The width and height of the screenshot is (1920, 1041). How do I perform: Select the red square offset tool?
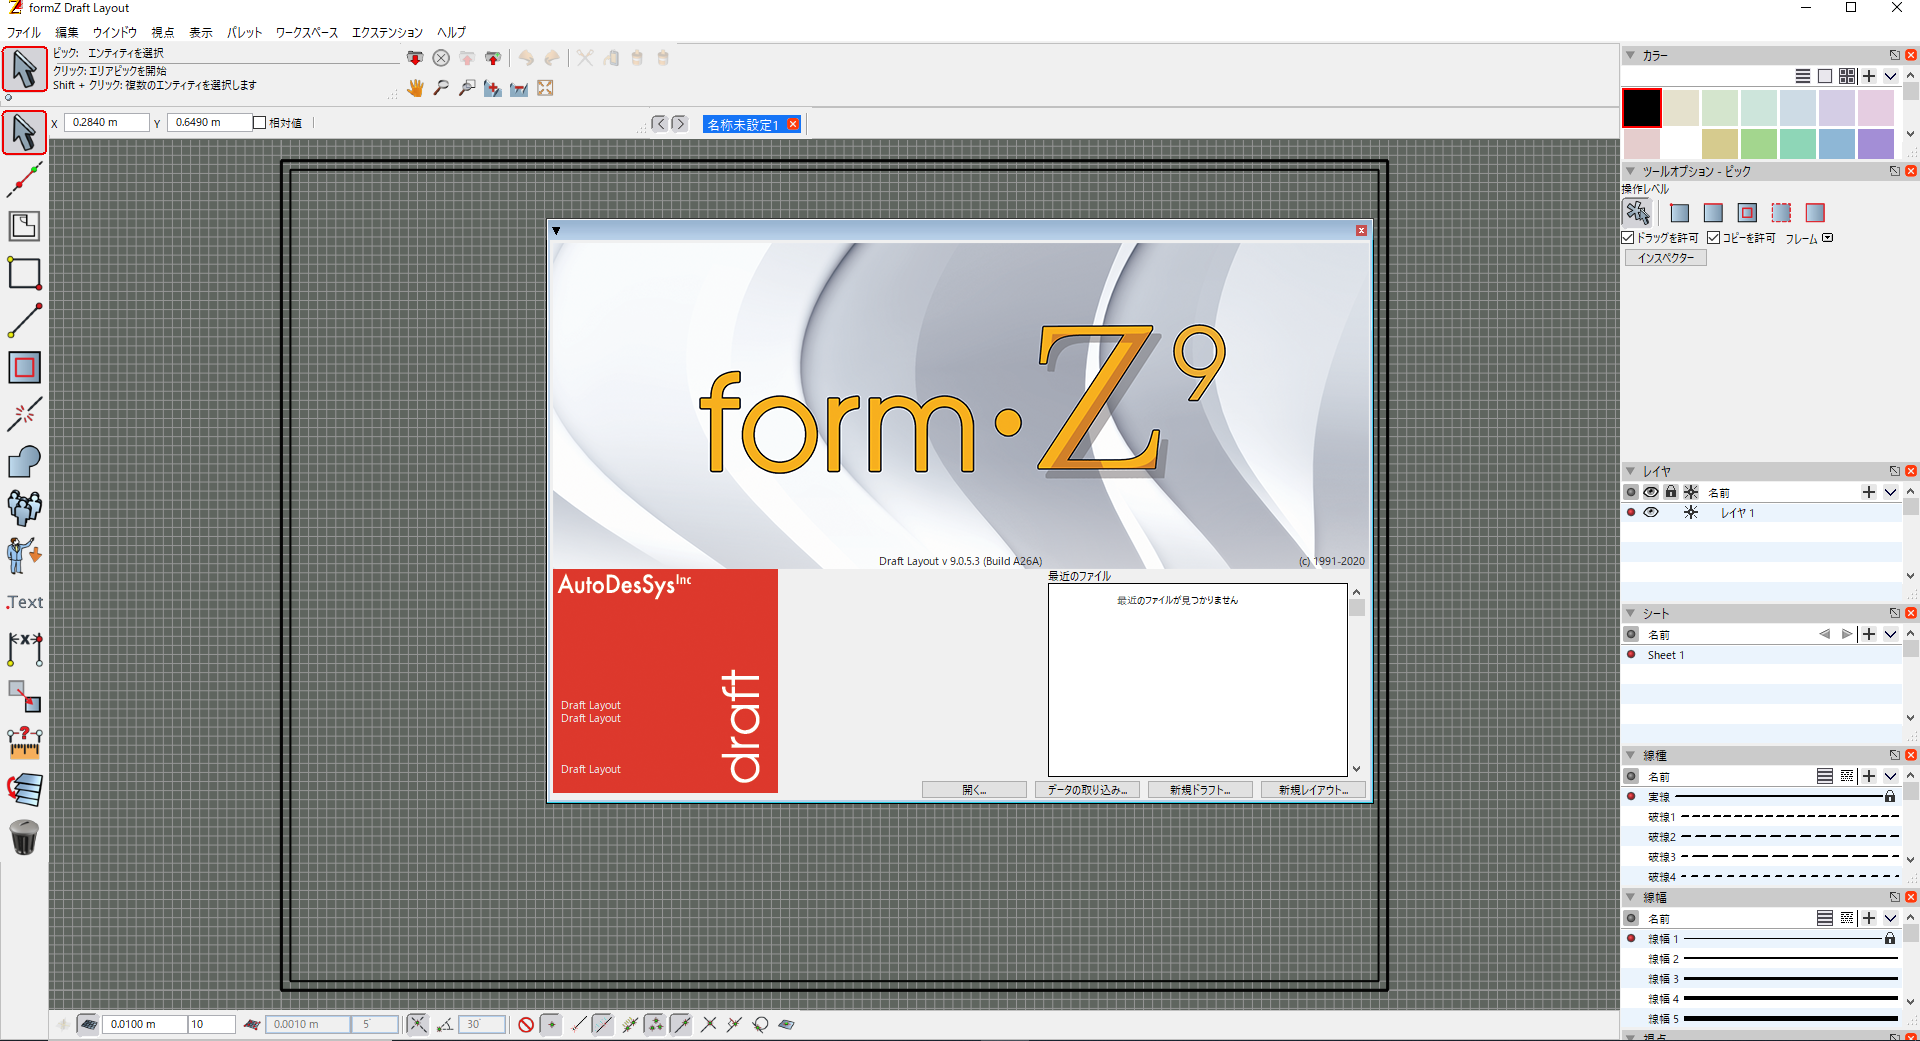pos(24,367)
